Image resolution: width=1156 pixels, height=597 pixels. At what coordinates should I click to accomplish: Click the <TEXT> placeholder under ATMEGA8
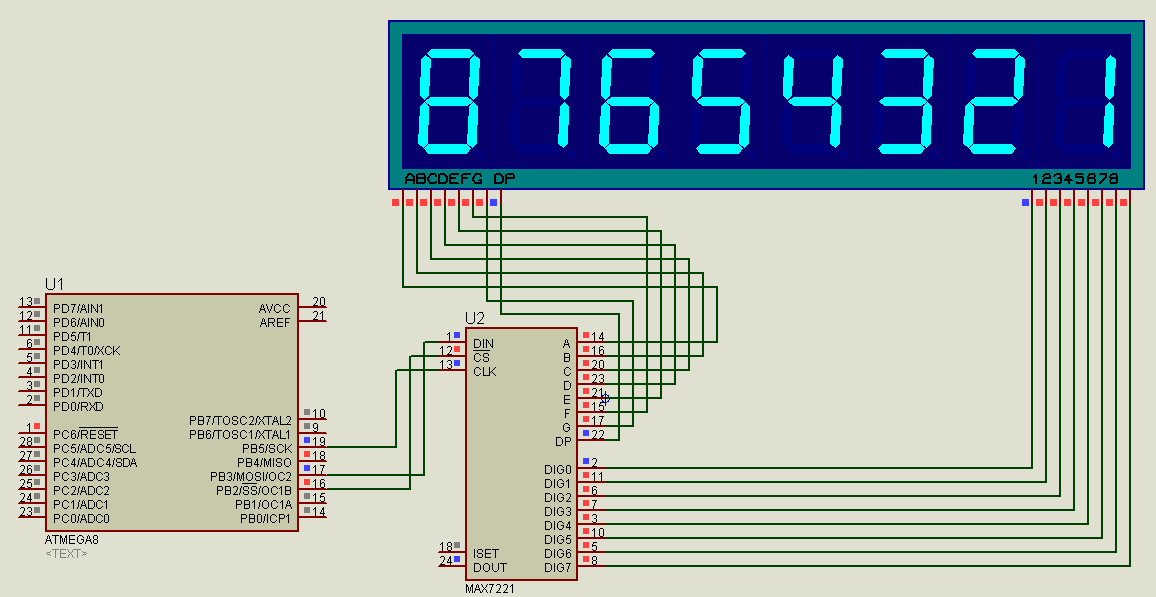pyautogui.click(x=66, y=554)
